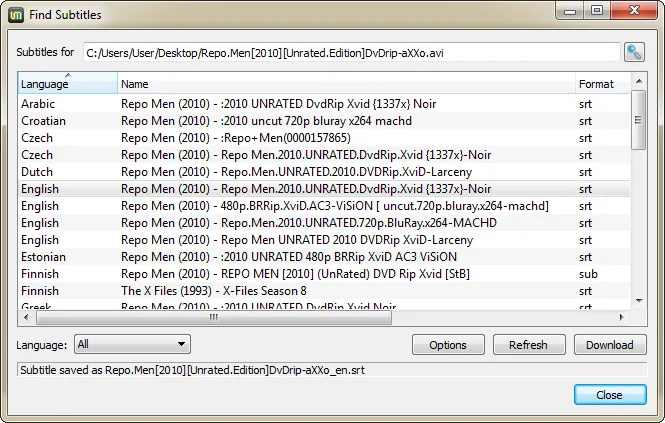Click the Subtitles for file path field
665x423 pixels.
coord(352,53)
